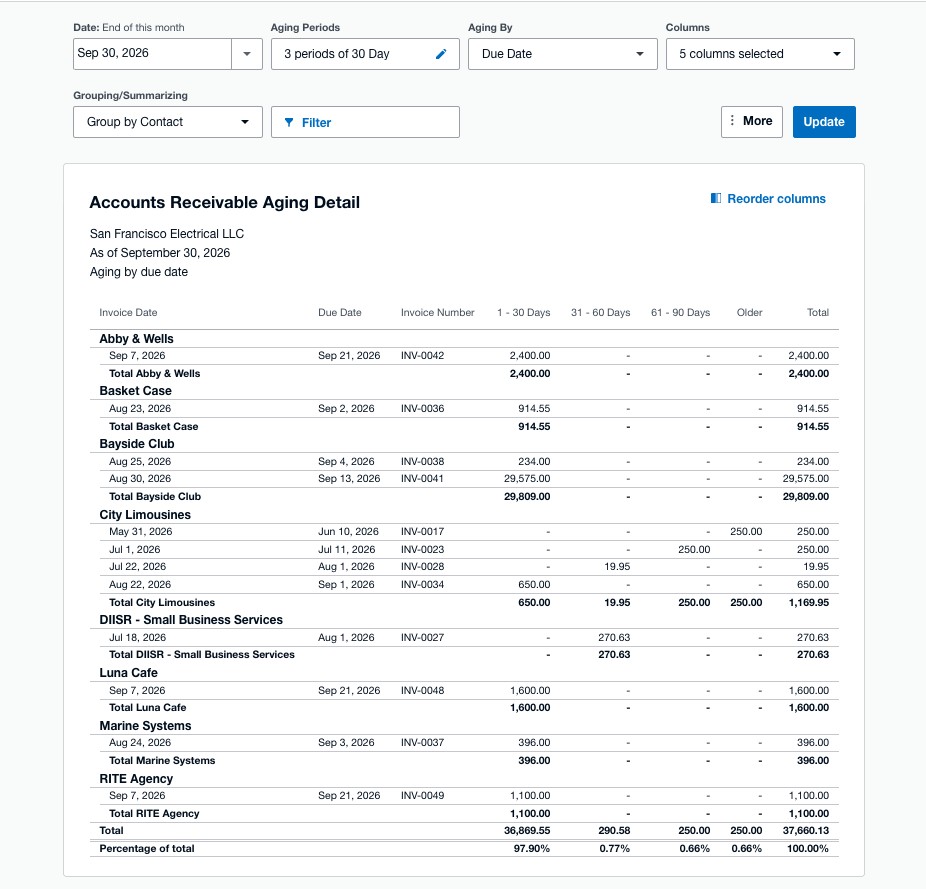Click invoice number INV-0017
Screen dimensions: 926x889
pyautogui.click(x=422, y=532)
